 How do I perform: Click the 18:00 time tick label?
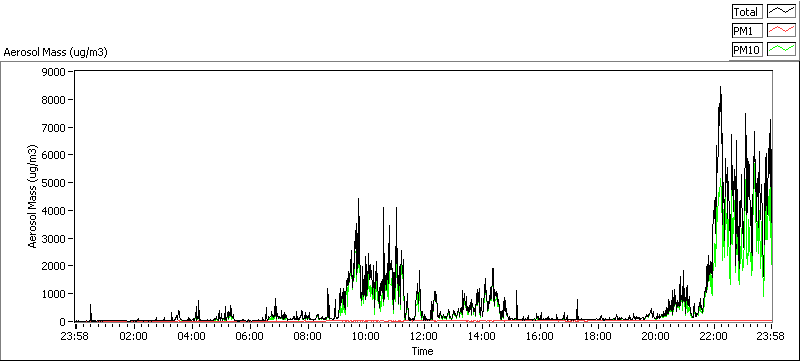click(x=597, y=337)
